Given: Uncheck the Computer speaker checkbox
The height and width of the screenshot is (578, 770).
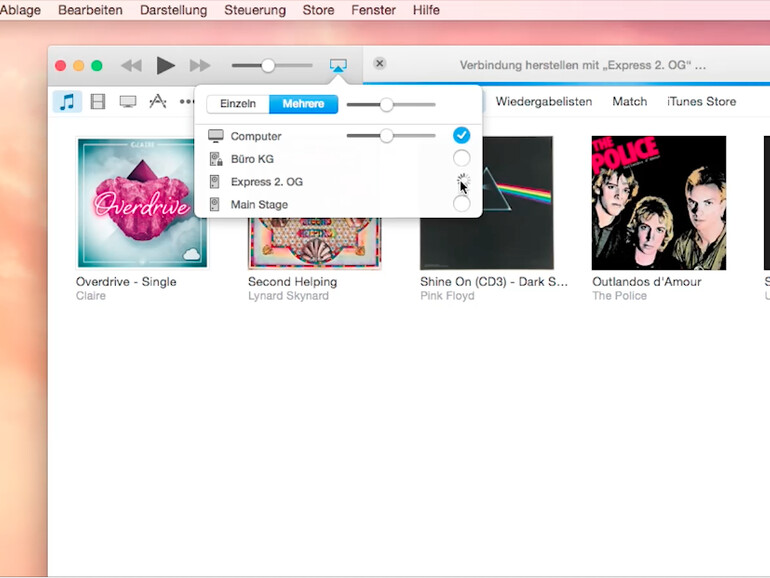Looking at the screenshot, I should tap(461, 135).
